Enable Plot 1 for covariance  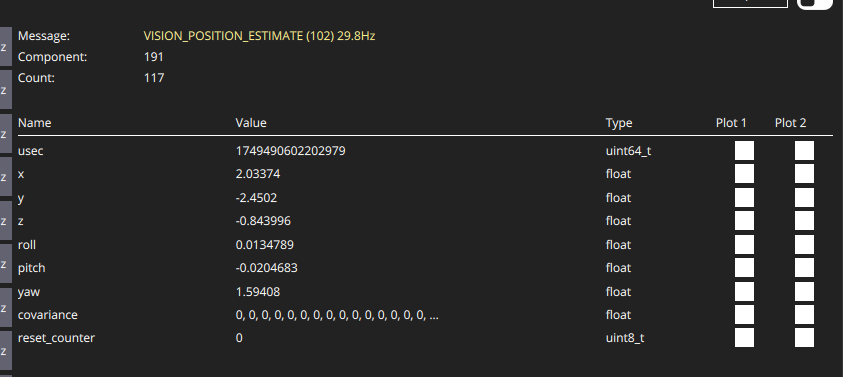pos(744,315)
